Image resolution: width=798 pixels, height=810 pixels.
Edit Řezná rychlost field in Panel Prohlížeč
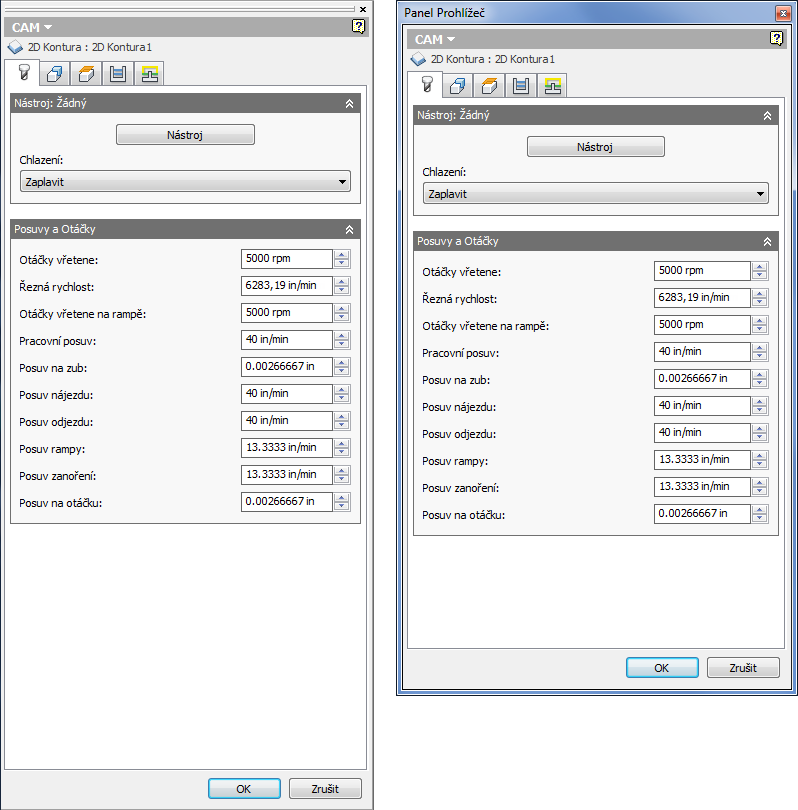point(702,298)
